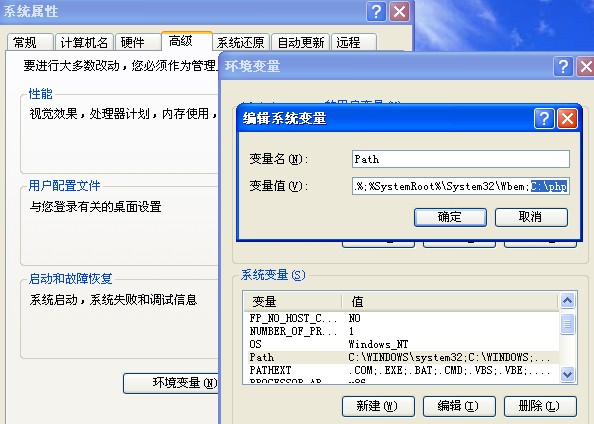Viewport: 594px width, 424px height.
Task: Click scroll down arrow in system variables list
Action: point(567,374)
